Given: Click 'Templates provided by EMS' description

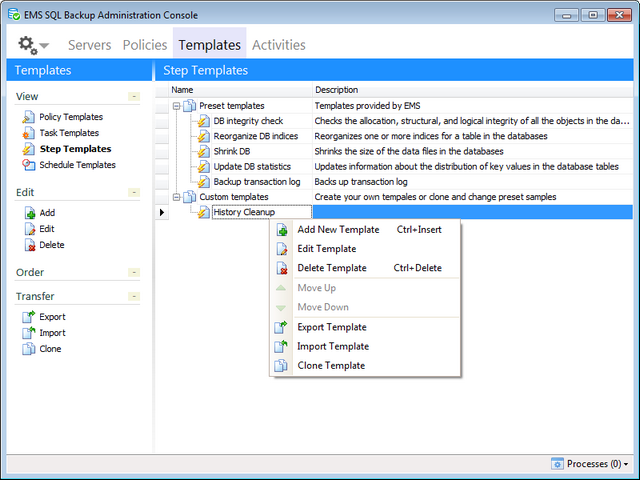Looking at the screenshot, I should [x=367, y=106].
